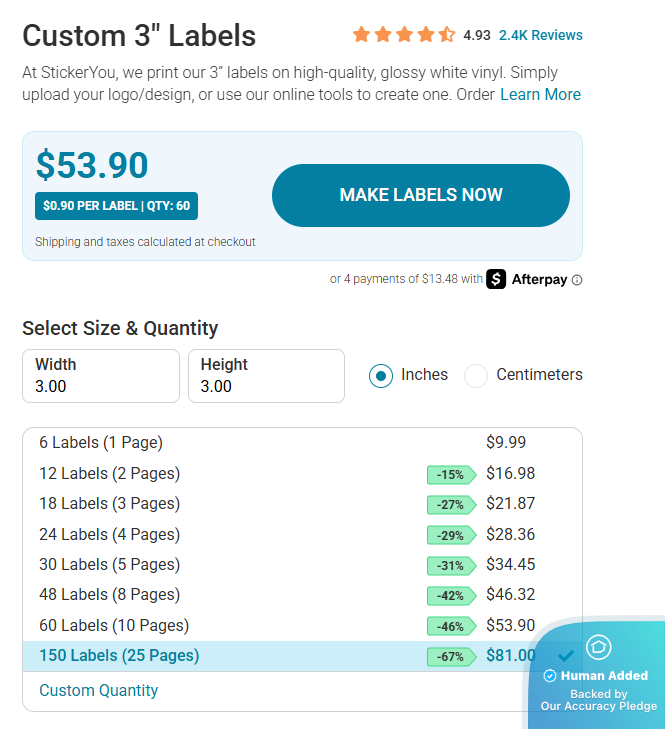Open the Learn More link
Viewport: 665px width, 729px height.
tap(540, 94)
